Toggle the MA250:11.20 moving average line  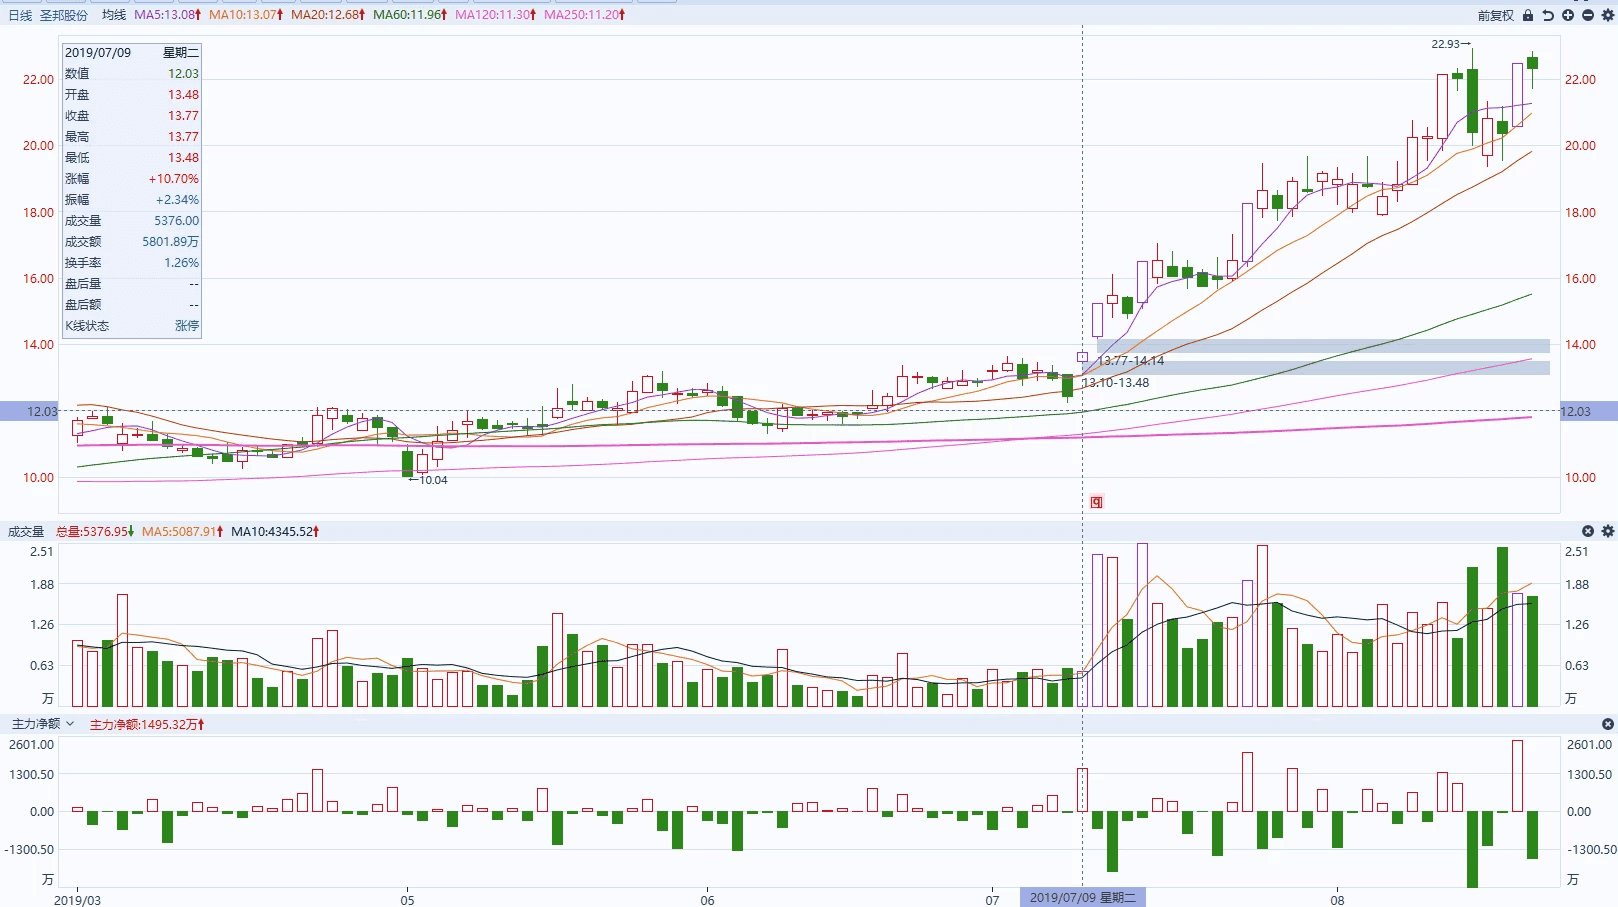click(x=584, y=15)
